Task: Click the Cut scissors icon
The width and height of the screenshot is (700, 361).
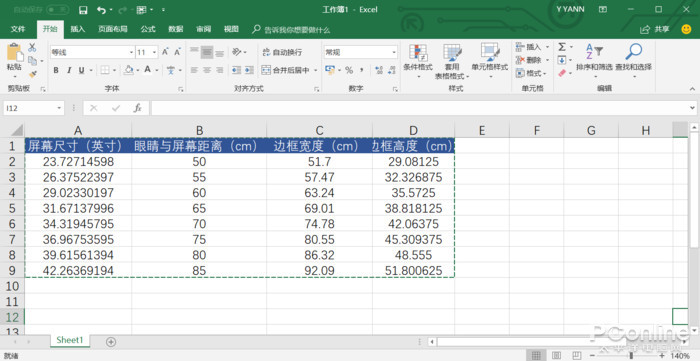Action: [32, 47]
